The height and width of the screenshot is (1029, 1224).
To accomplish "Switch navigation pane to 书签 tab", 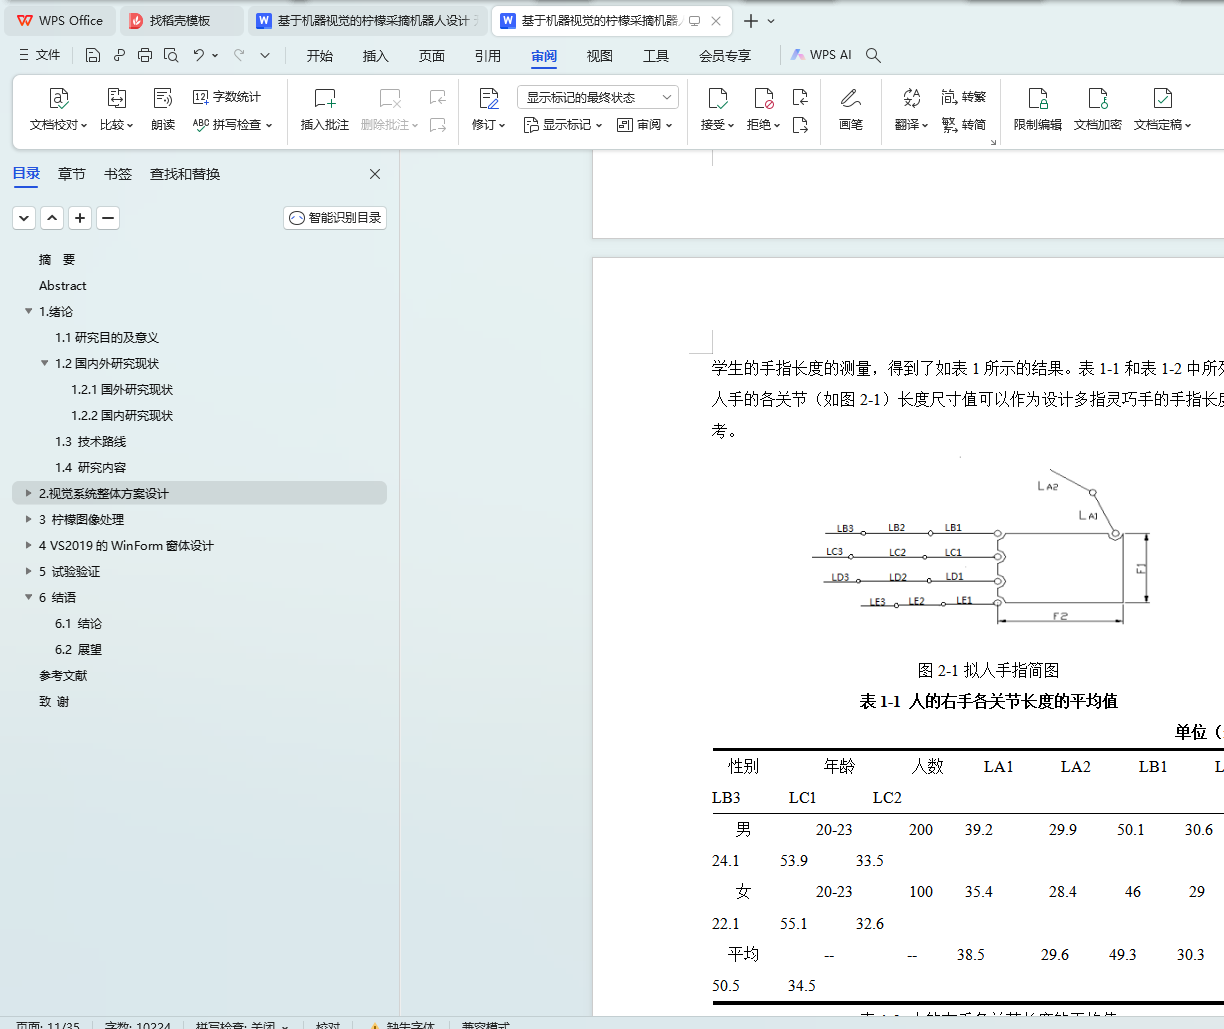I will click(118, 174).
